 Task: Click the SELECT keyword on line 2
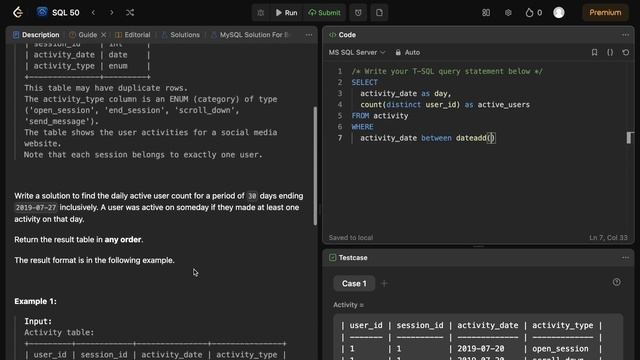click(x=364, y=82)
